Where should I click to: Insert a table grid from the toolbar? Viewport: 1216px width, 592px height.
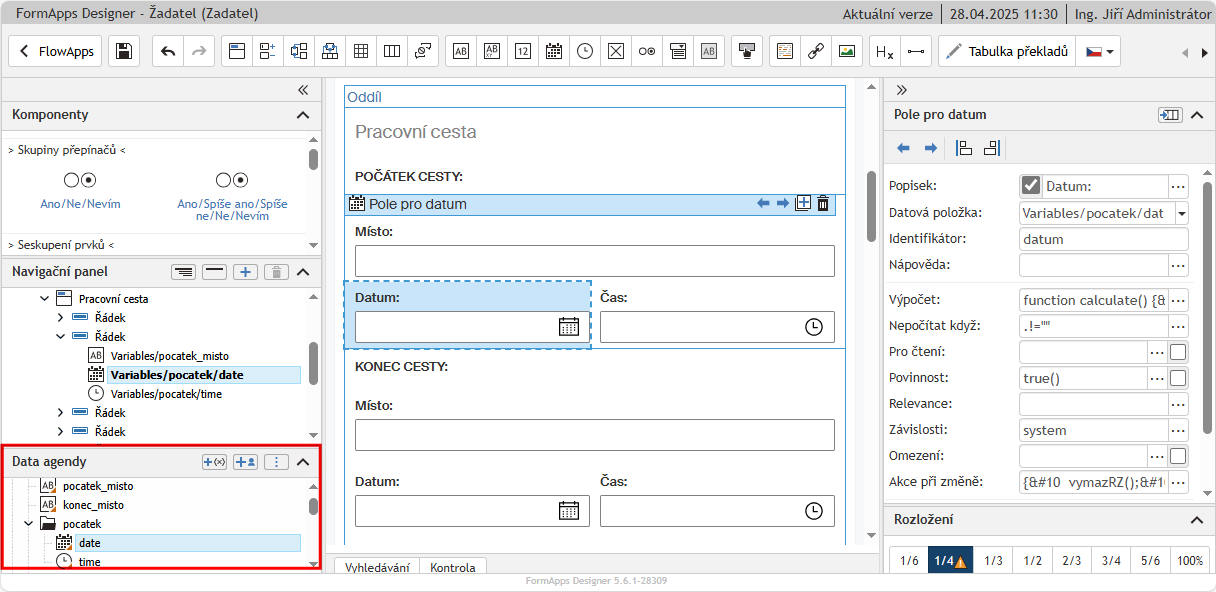(361, 51)
